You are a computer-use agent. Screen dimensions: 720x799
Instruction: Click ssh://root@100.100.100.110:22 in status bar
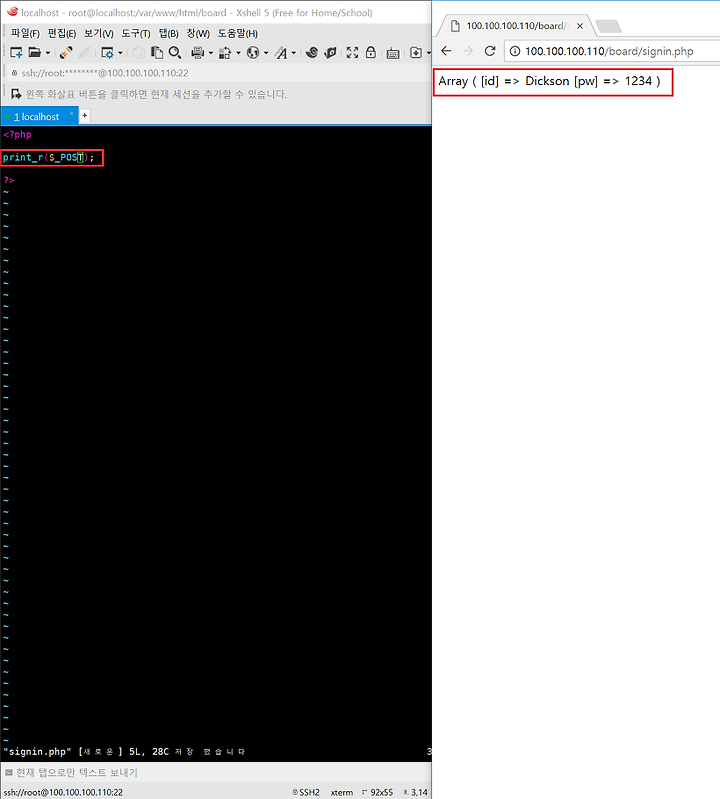click(x=63, y=792)
